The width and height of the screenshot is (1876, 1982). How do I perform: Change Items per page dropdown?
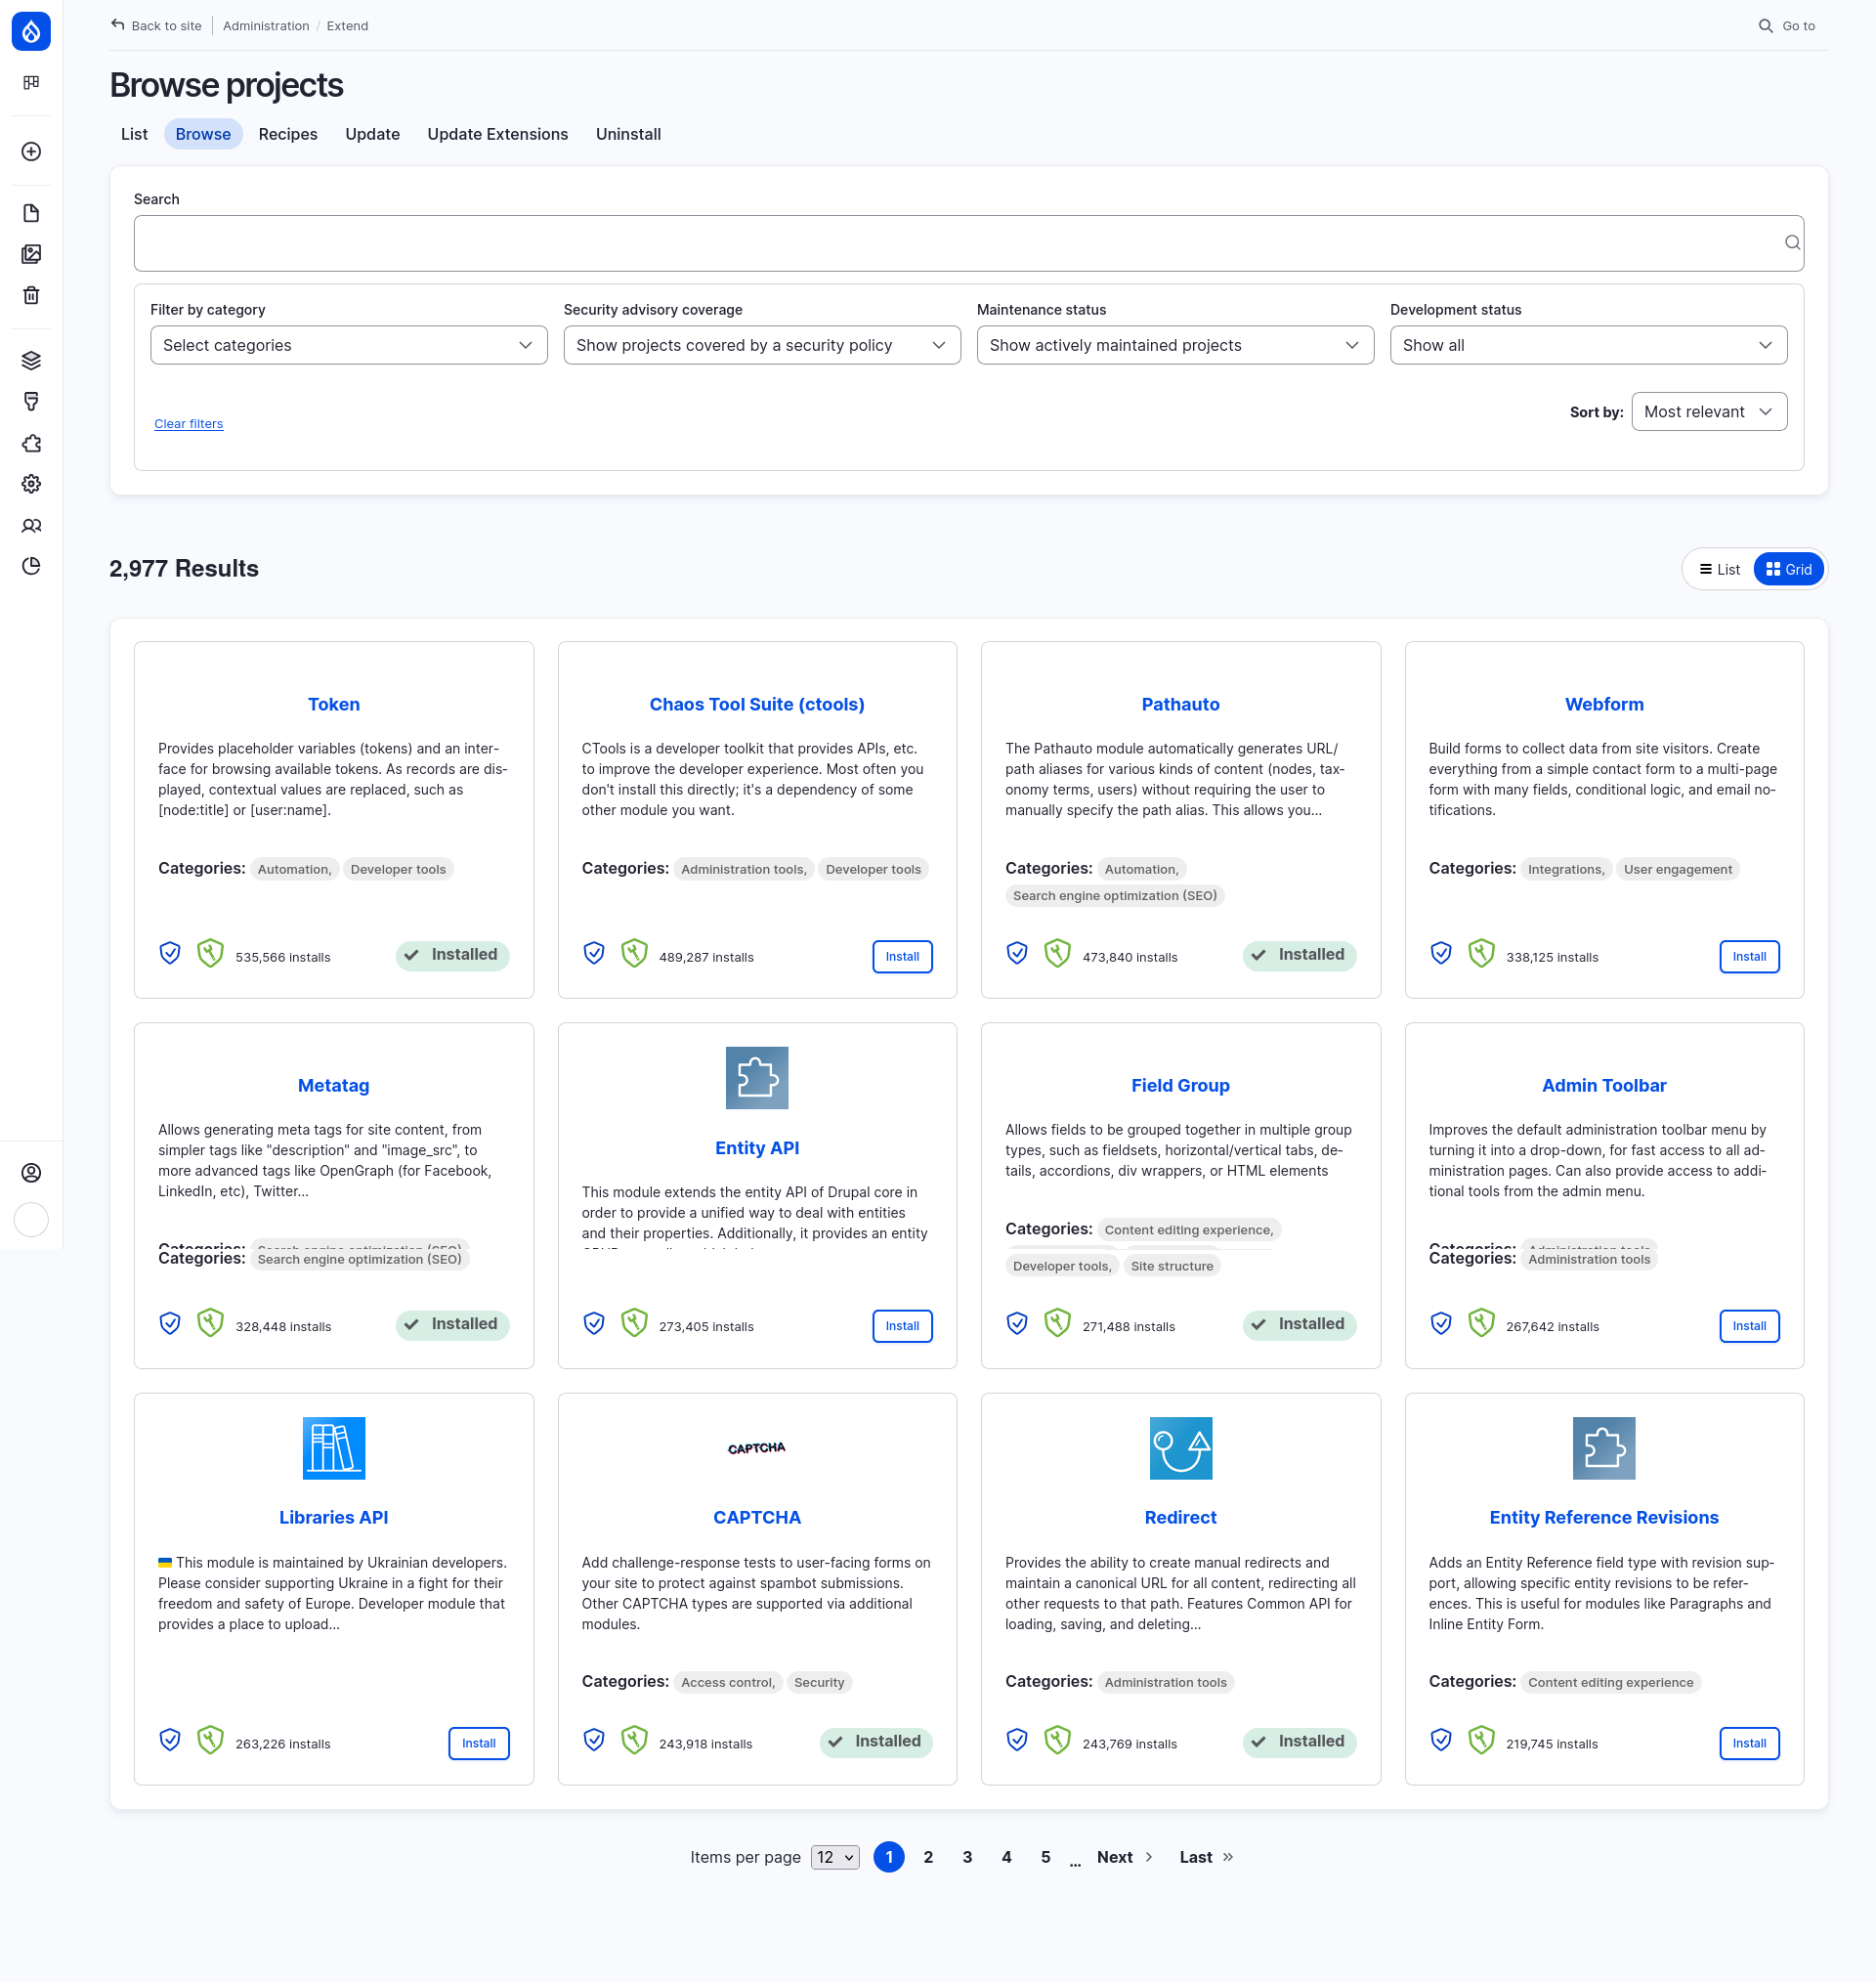tap(834, 1857)
